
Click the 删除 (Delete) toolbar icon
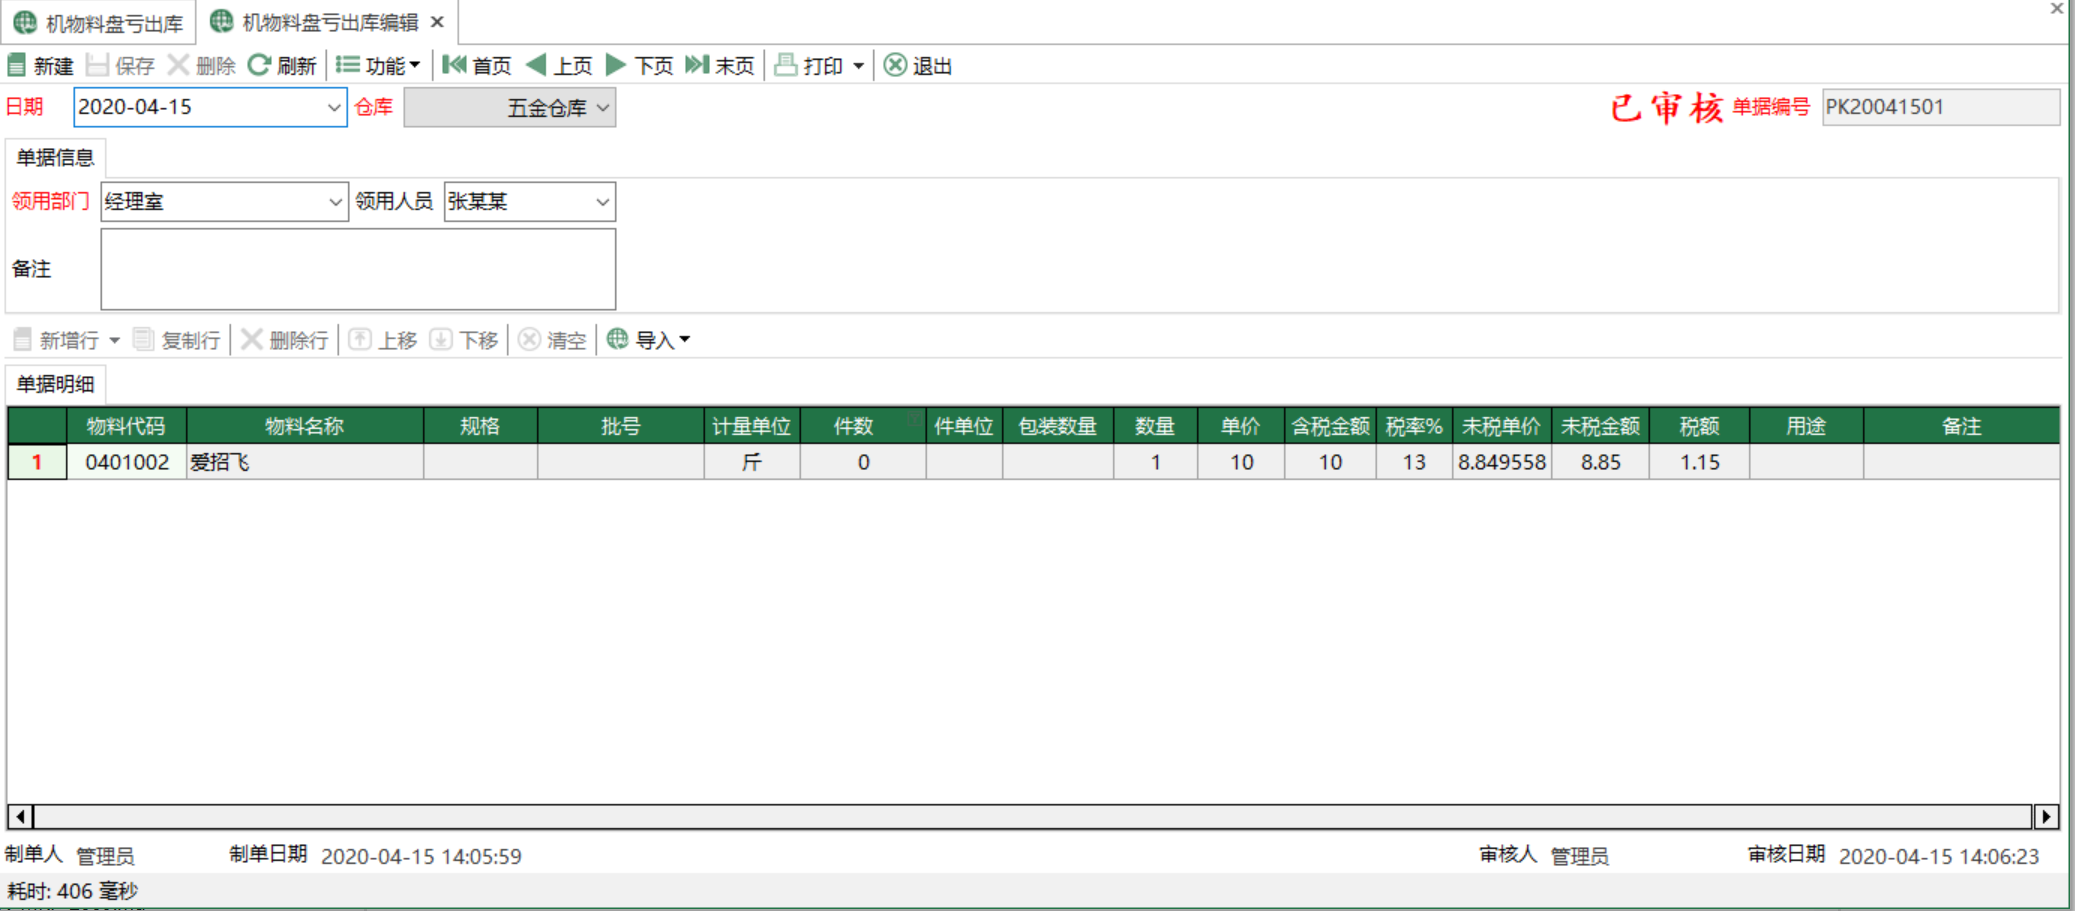[x=178, y=66]
